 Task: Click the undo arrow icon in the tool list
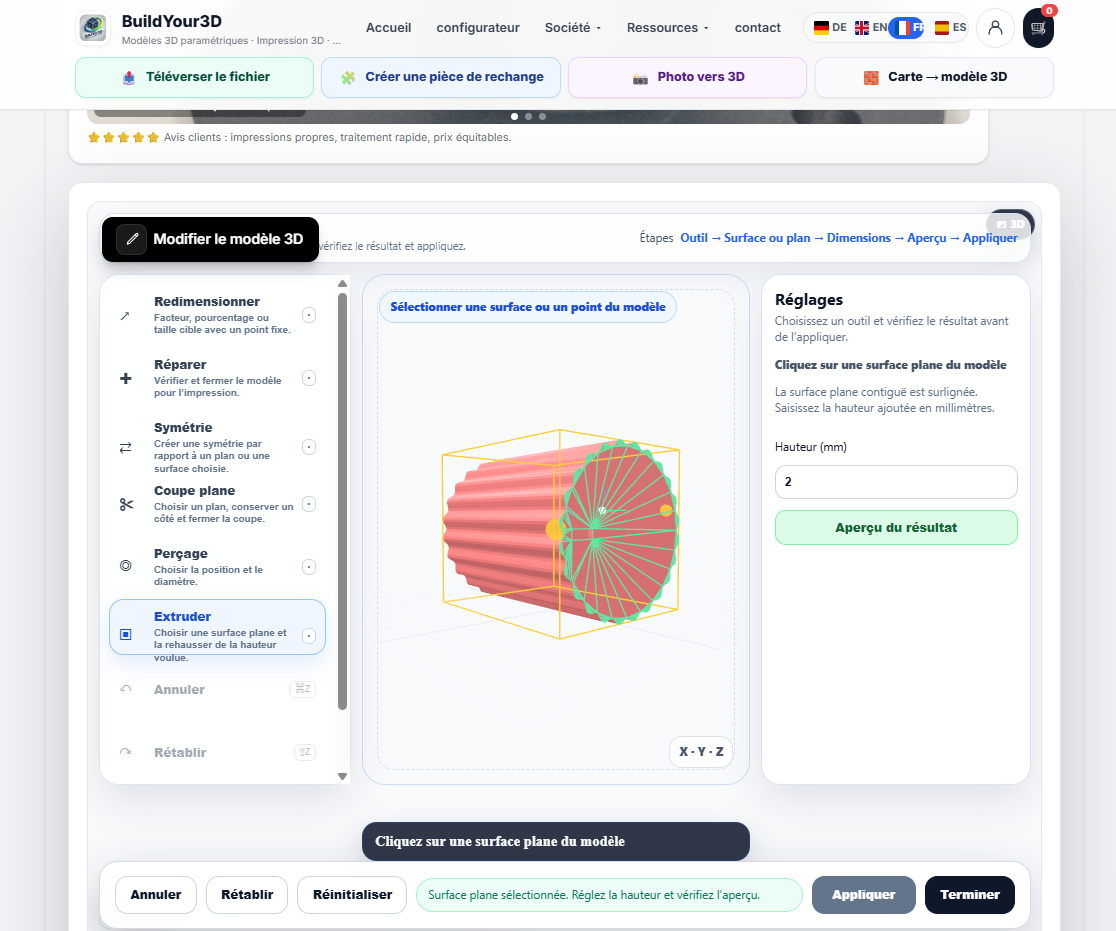(x=125, y=689)
